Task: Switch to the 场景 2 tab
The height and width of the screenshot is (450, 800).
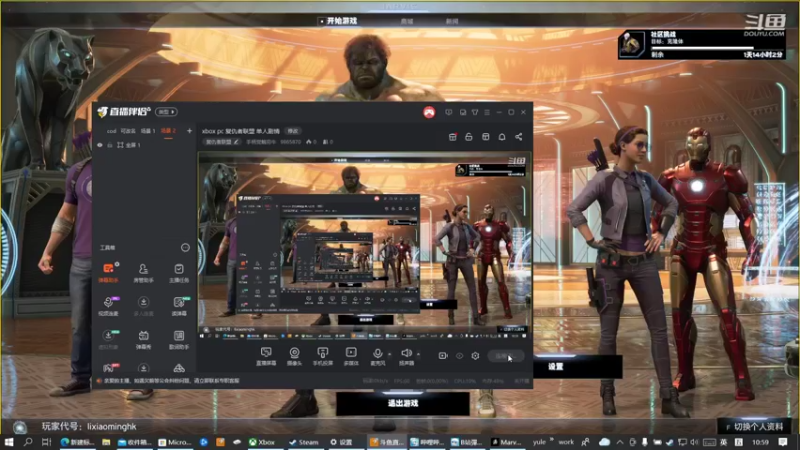Action: (168, 131)
